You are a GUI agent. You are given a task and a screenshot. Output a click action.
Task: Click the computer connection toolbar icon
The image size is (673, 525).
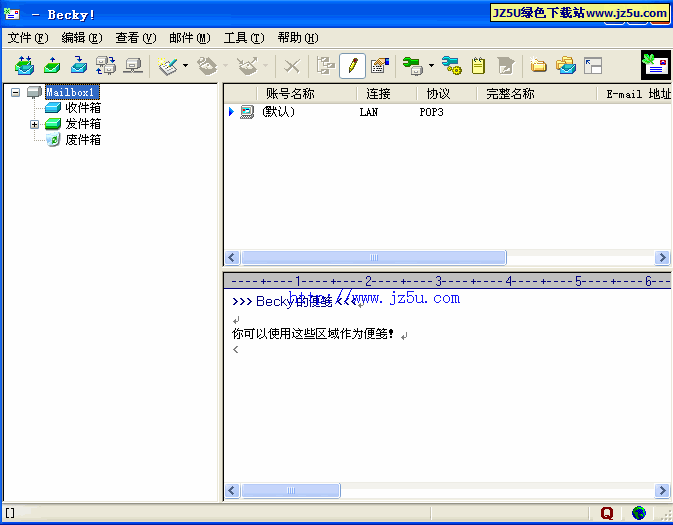[133, 66]
